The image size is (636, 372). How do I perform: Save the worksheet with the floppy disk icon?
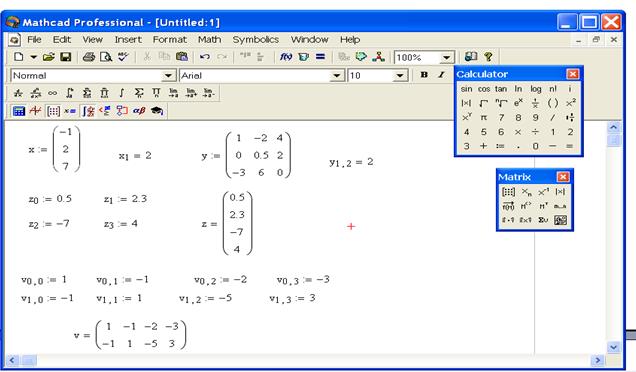66,57
